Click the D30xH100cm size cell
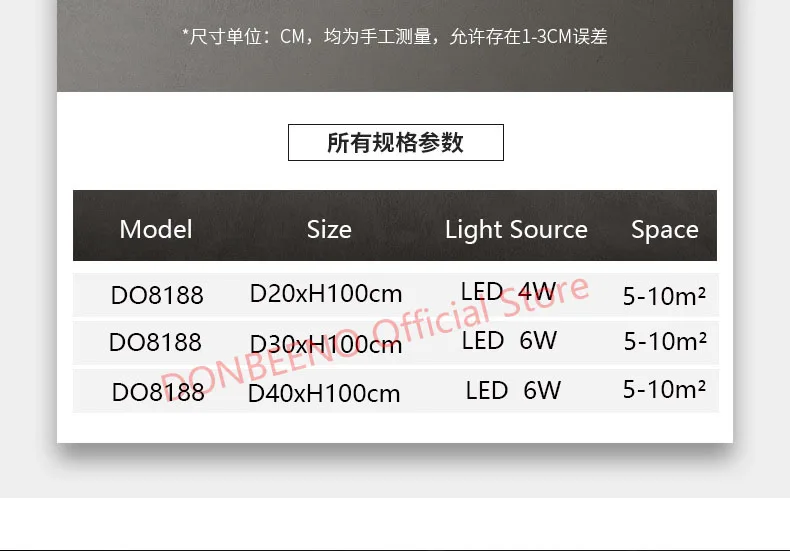The height and width of the screenshot is (551, 790). (x=326, y=344)
